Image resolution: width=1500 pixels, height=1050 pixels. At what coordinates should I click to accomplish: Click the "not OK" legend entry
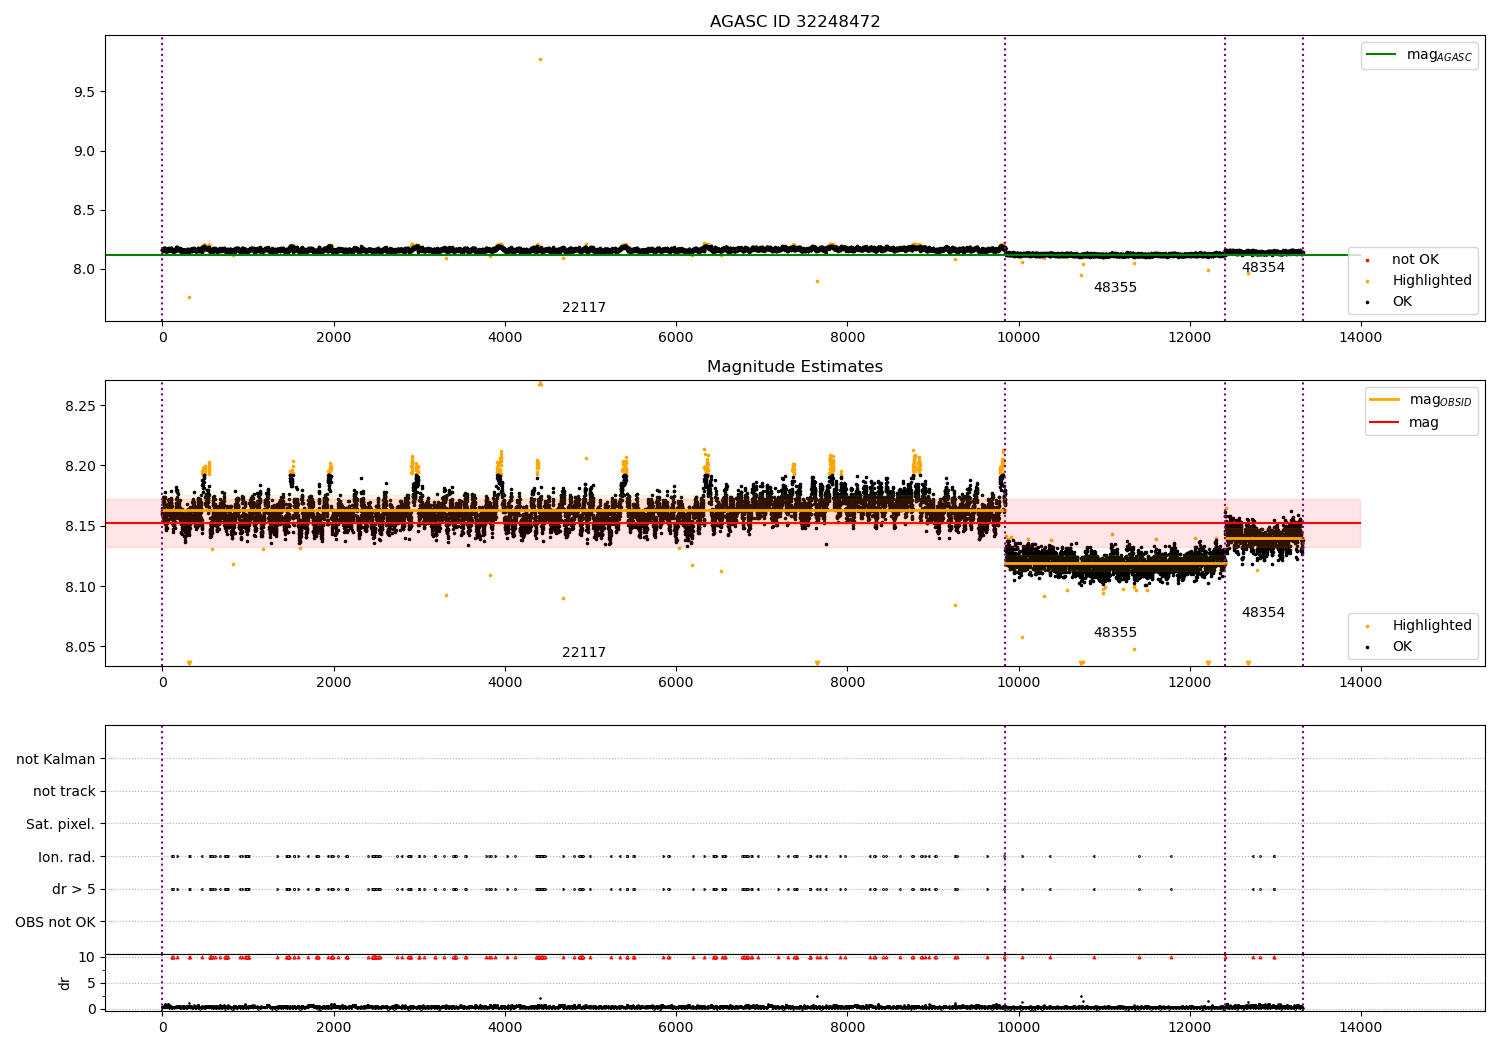1415,260
